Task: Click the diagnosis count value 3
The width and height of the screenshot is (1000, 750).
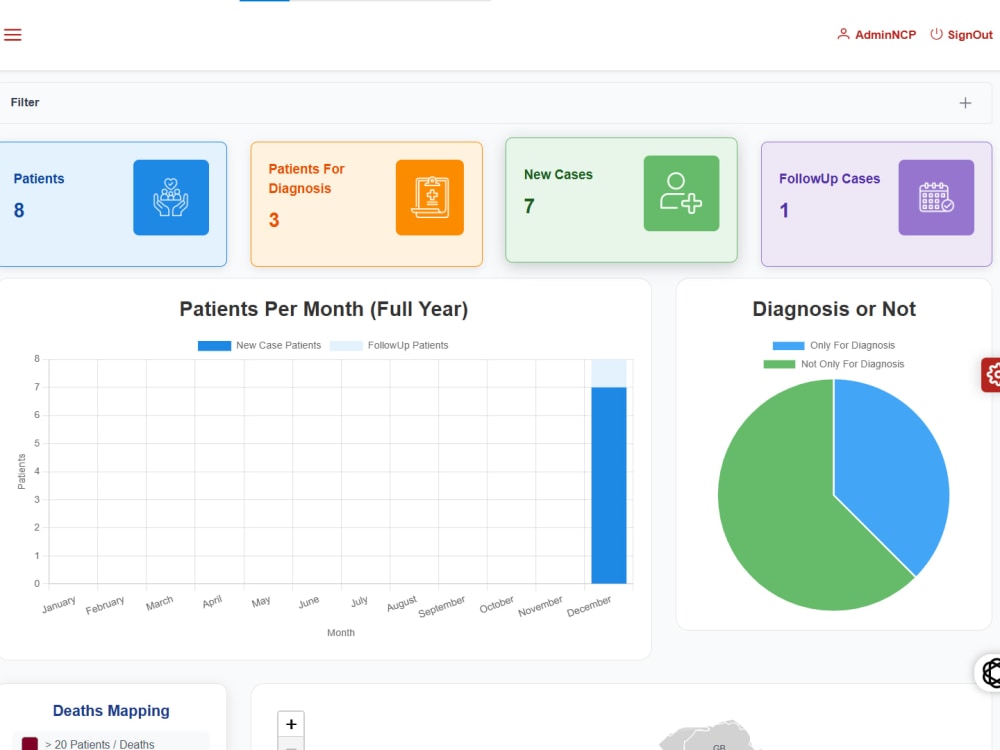Action: (274, 220)
